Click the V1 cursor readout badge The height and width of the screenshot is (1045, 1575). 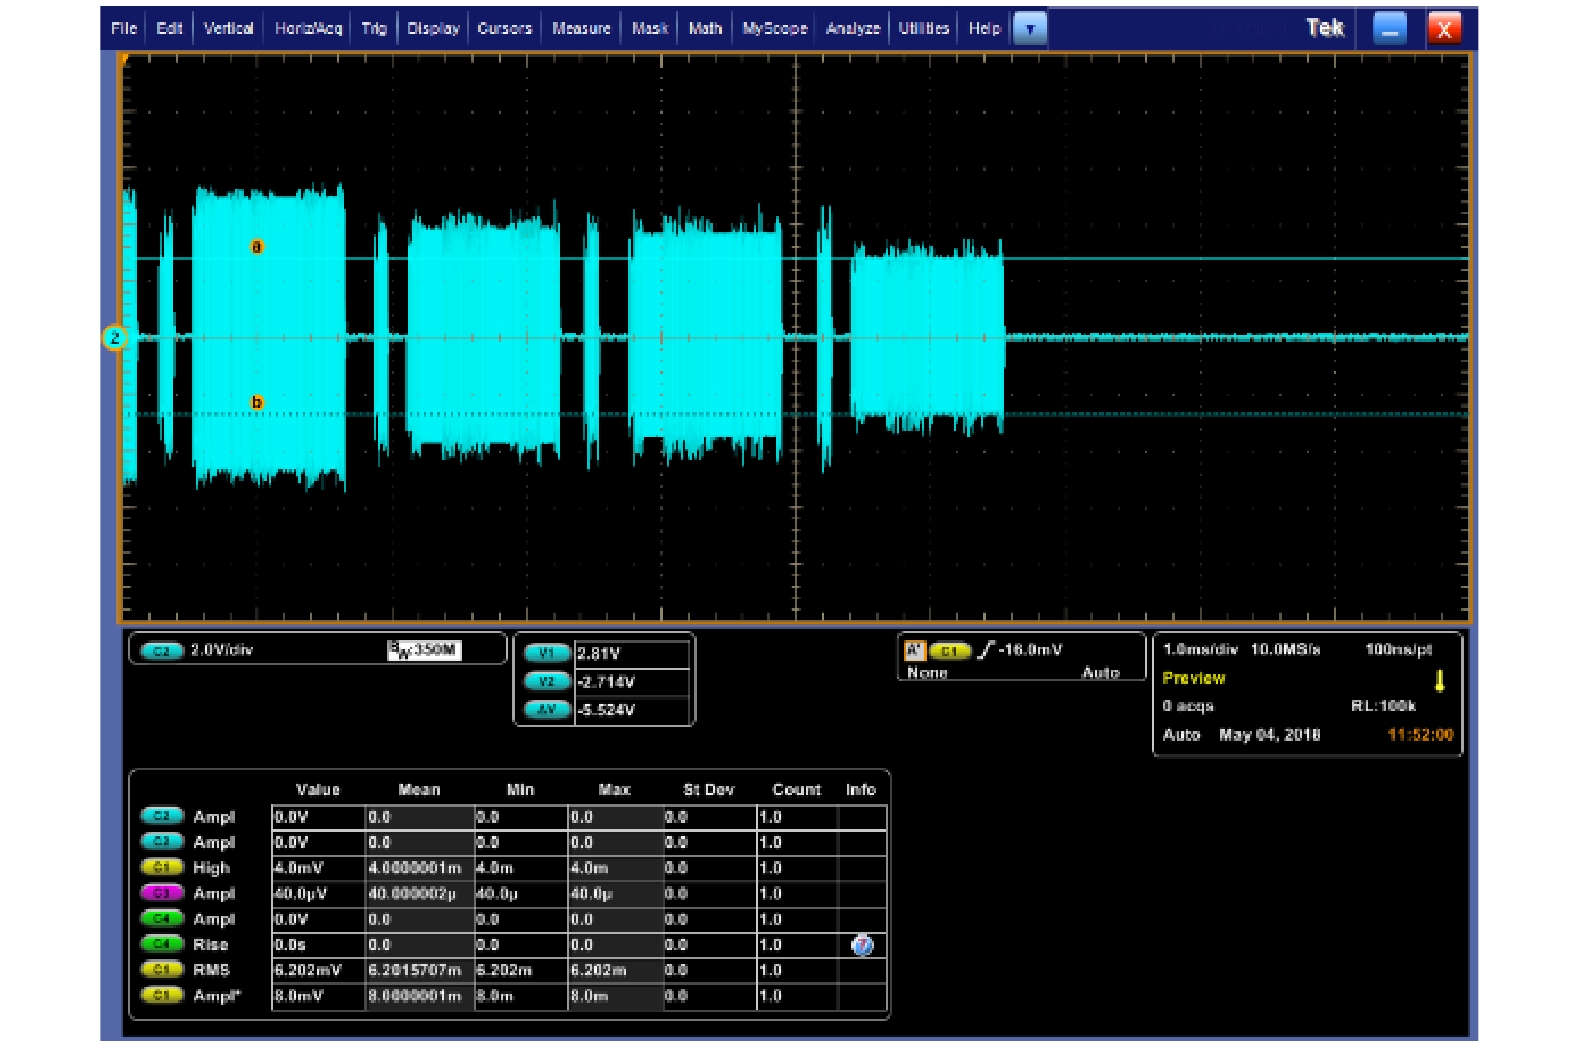click(x=547, y=654)
